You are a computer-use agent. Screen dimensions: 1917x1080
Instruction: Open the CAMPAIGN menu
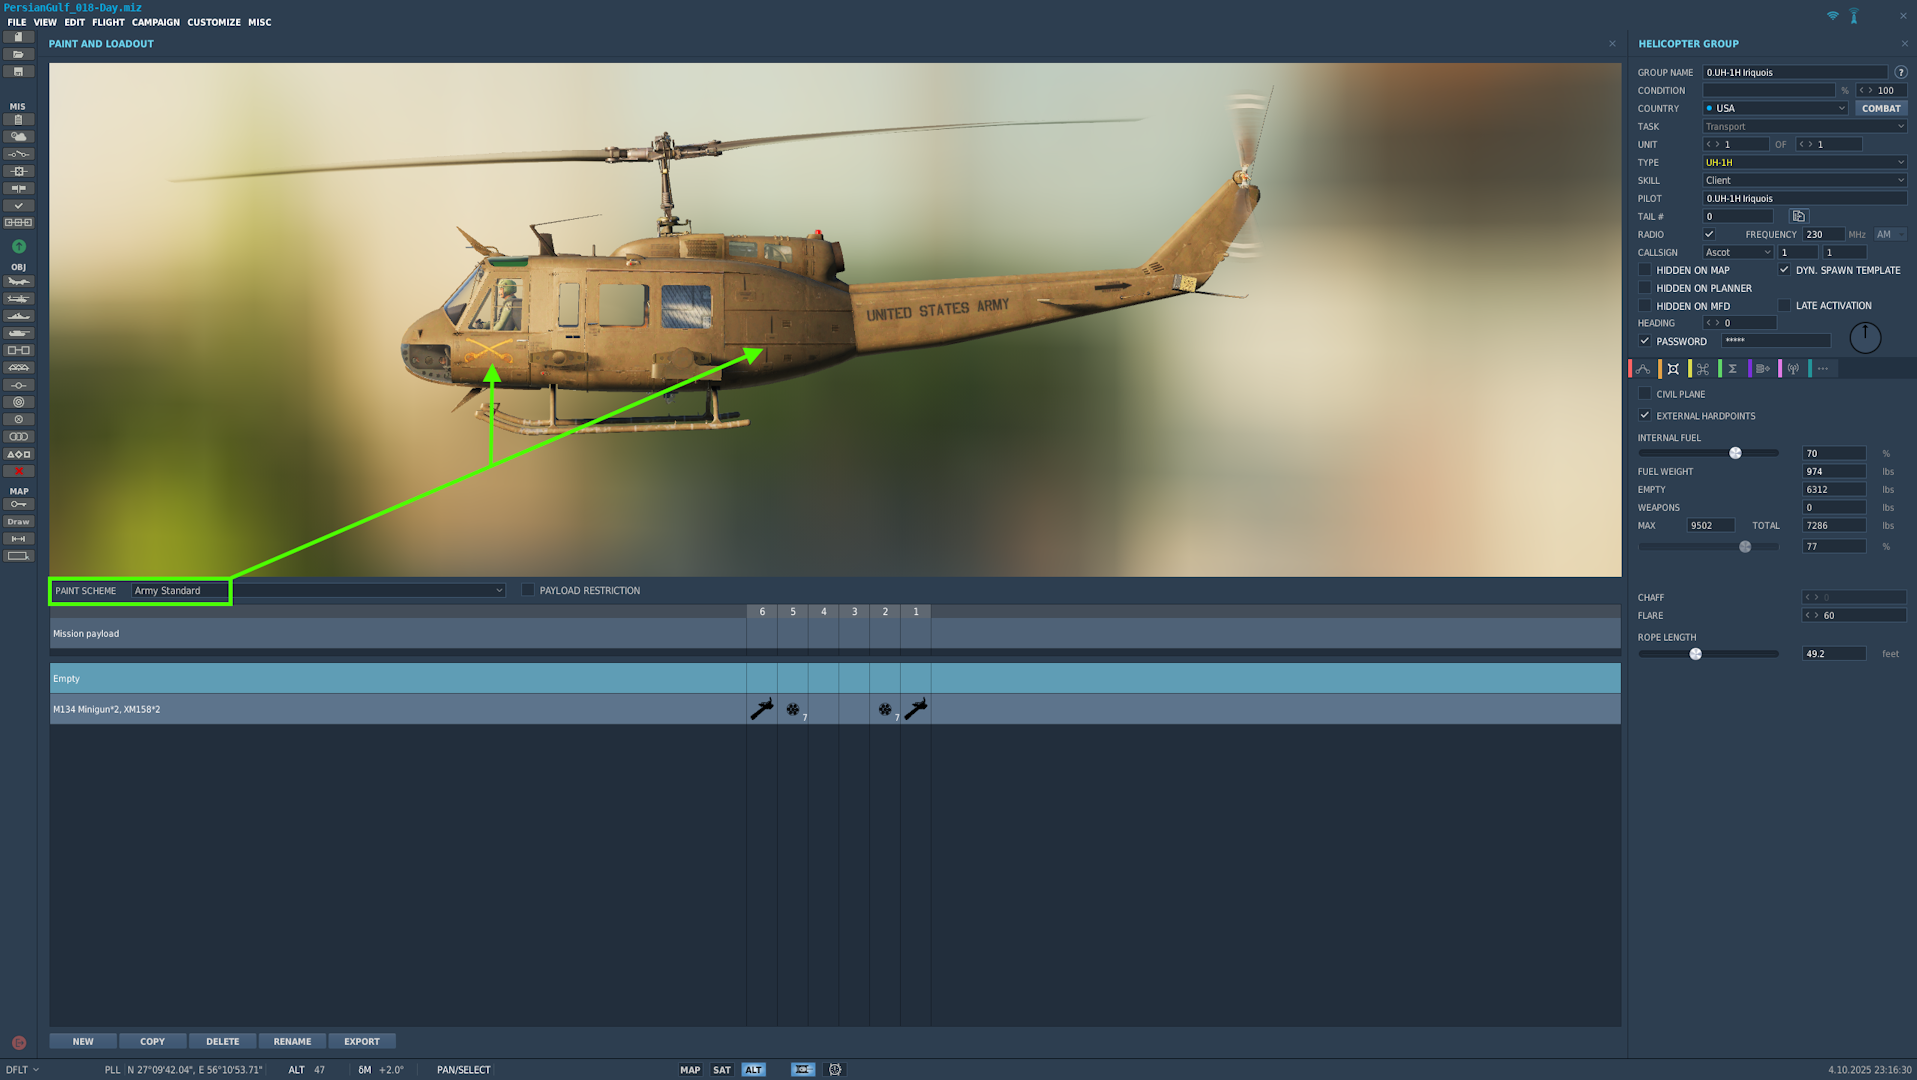[156, 22]
